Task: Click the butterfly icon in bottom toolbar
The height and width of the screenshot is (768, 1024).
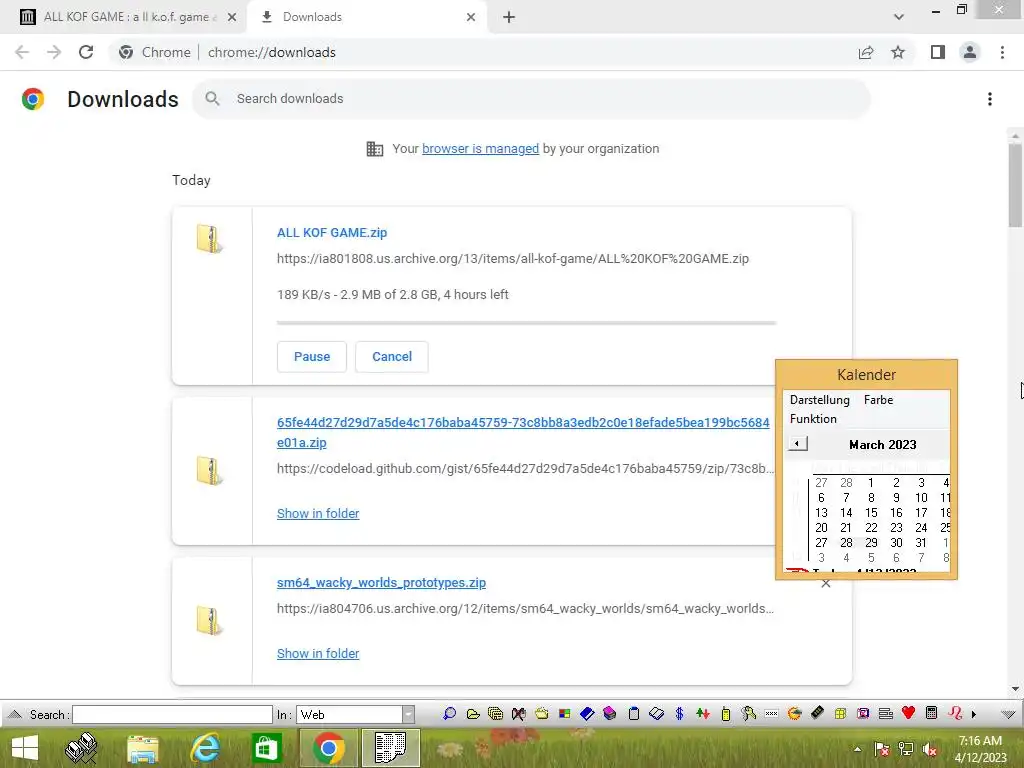Action: (x=519, y=714)
